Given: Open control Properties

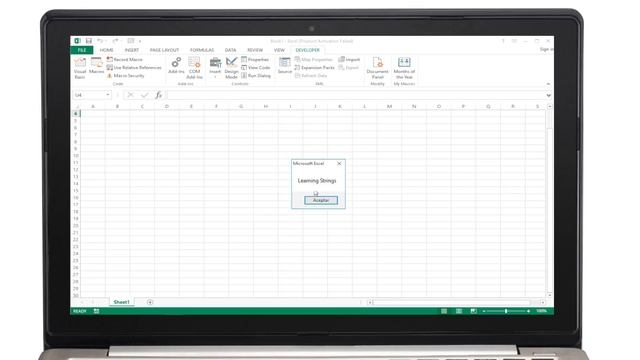Looking at the screenshot, I should coord(255,60).
